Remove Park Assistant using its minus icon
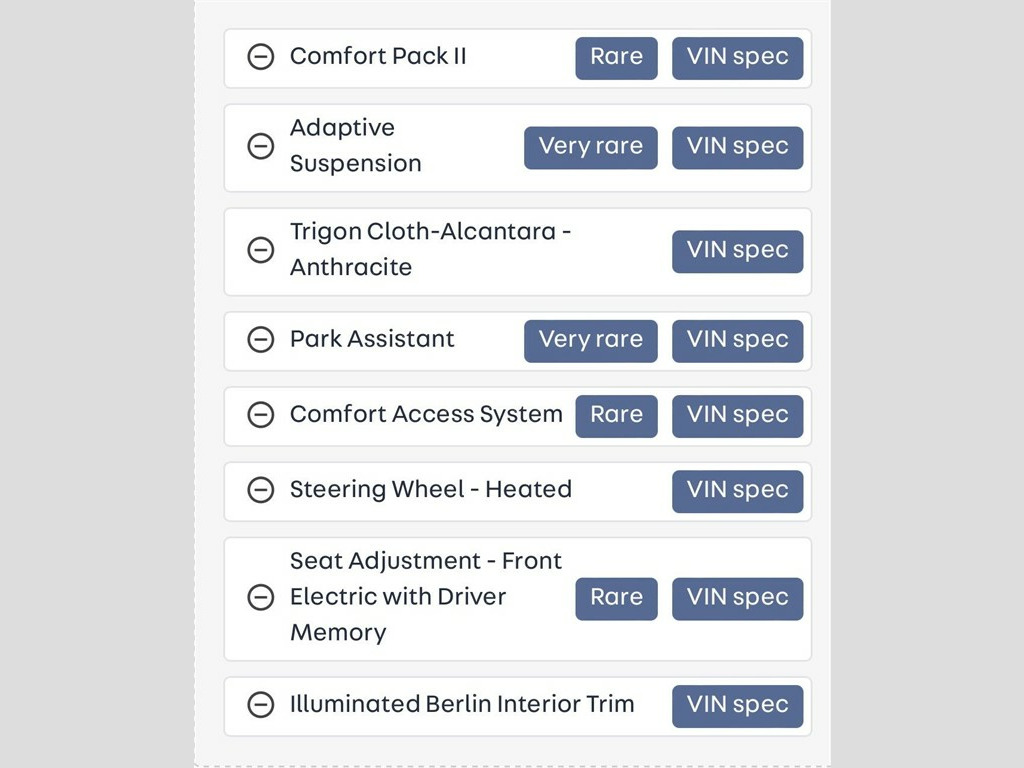The height and width of the screenshot is (768, 1024). (x=260, y=340)
